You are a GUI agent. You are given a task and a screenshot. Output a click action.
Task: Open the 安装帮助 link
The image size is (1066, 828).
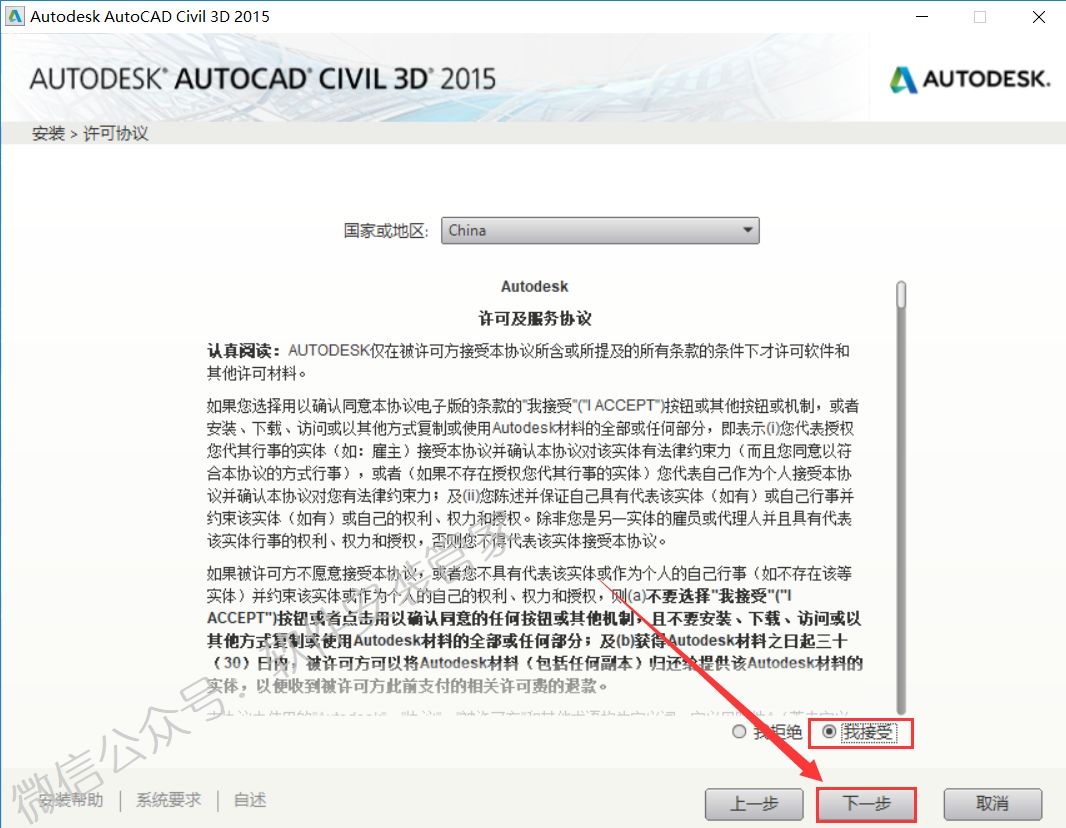(x=70, y=800)
